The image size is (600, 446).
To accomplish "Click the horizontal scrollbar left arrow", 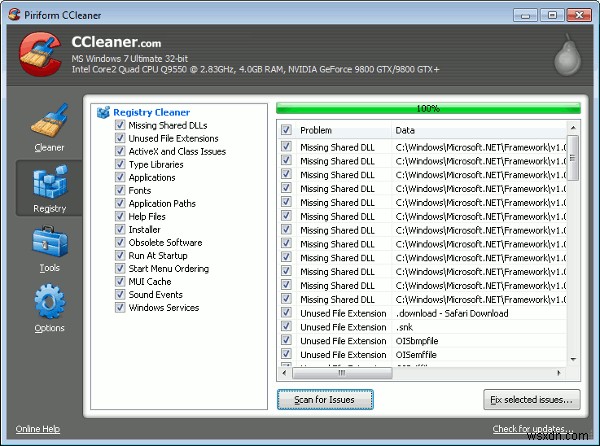I will (x=284, y=373).
